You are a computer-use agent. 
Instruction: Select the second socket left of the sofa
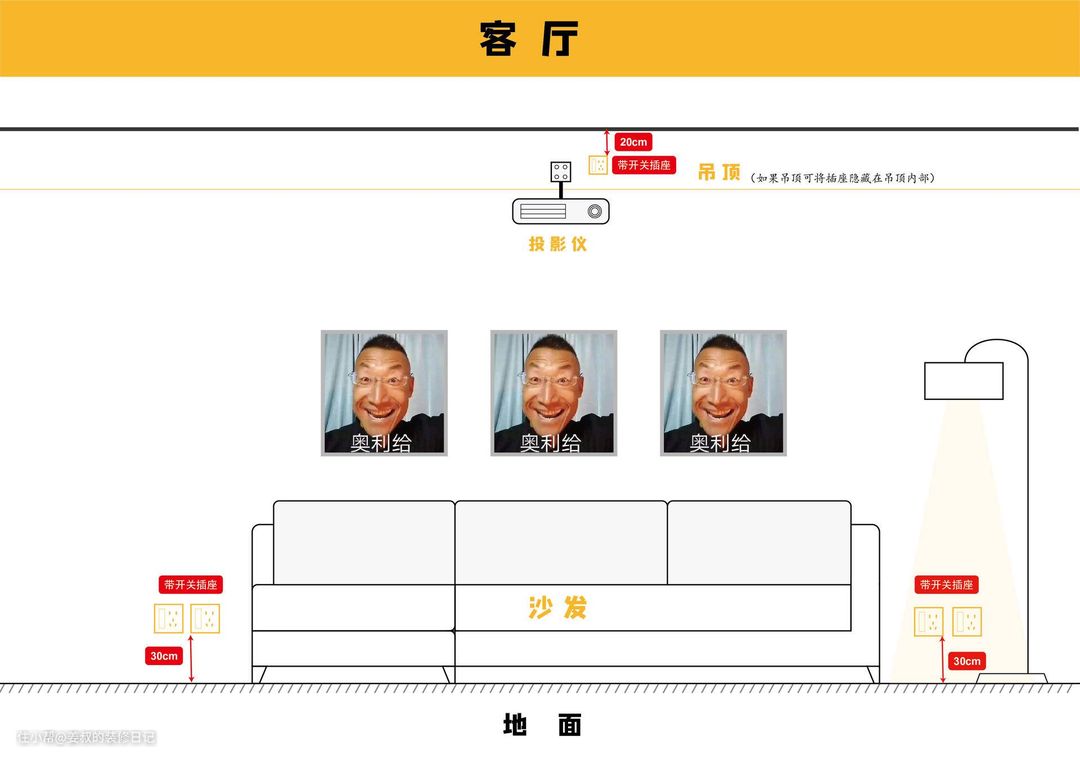tap(205, 619)
